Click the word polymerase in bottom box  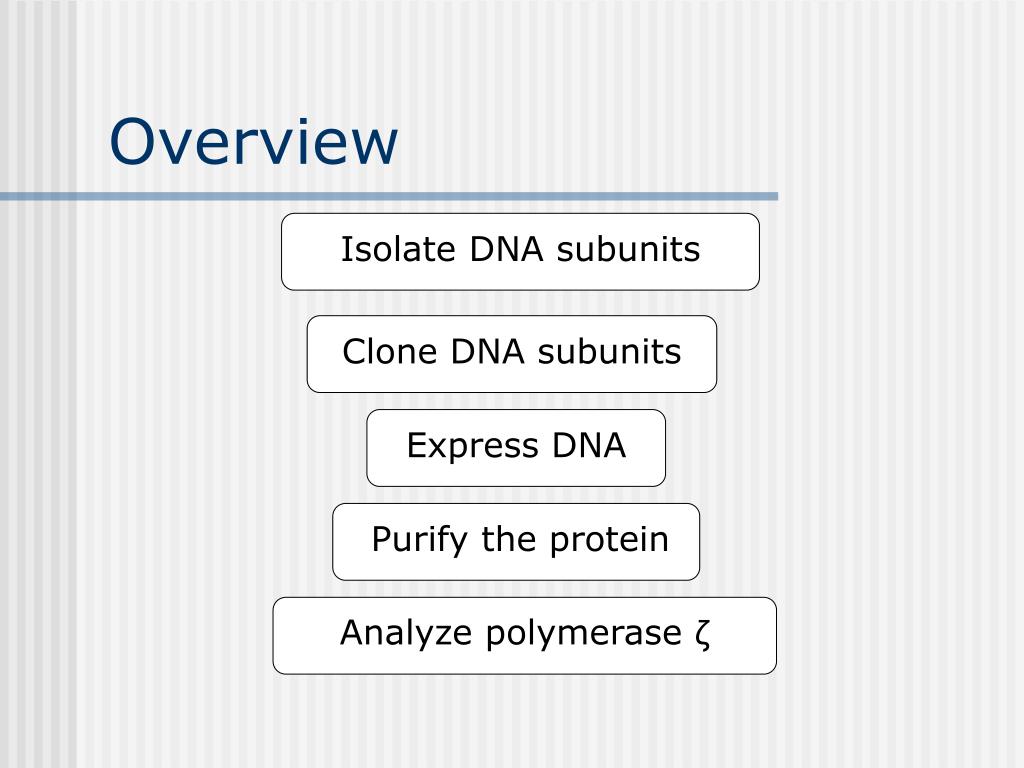coord(583,634)
